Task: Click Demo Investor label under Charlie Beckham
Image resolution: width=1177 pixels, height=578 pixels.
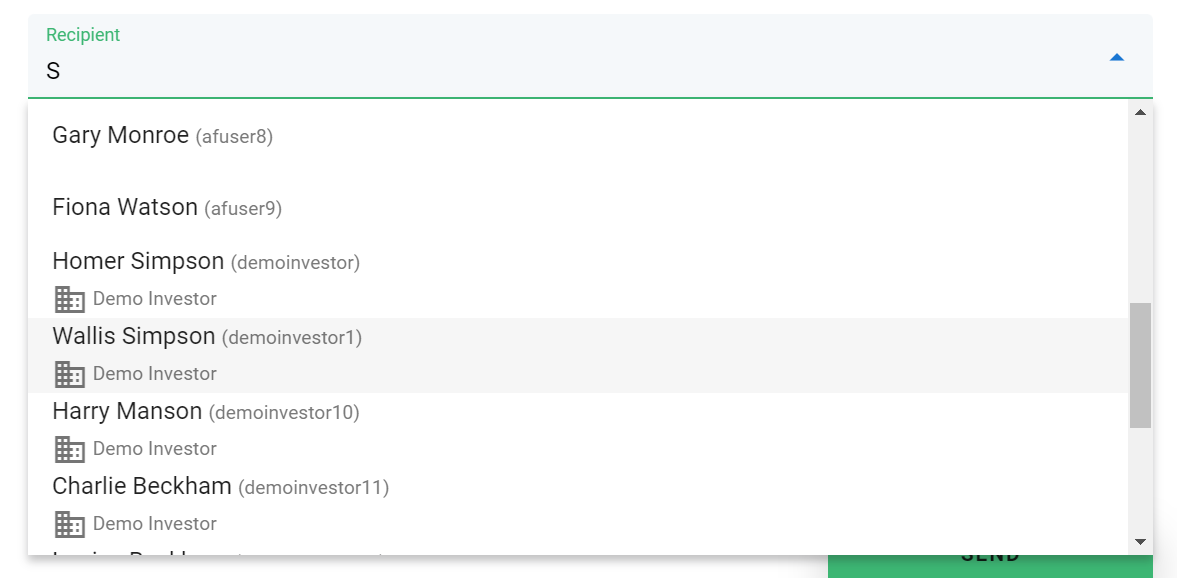Action: (x=155, y=524)
